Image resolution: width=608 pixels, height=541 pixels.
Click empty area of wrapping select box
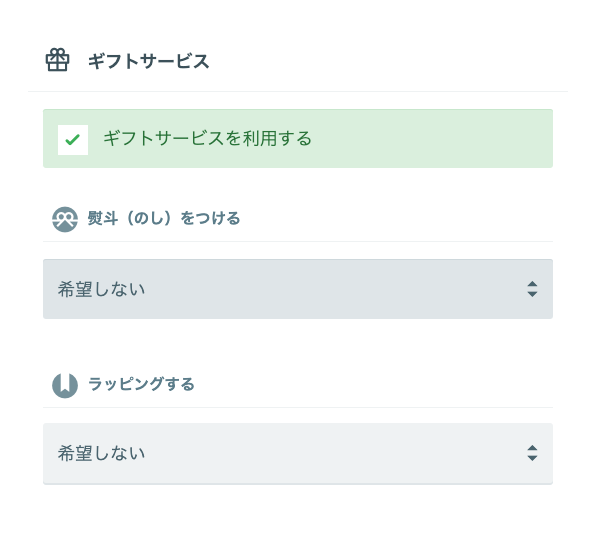(x=333, y=453)
